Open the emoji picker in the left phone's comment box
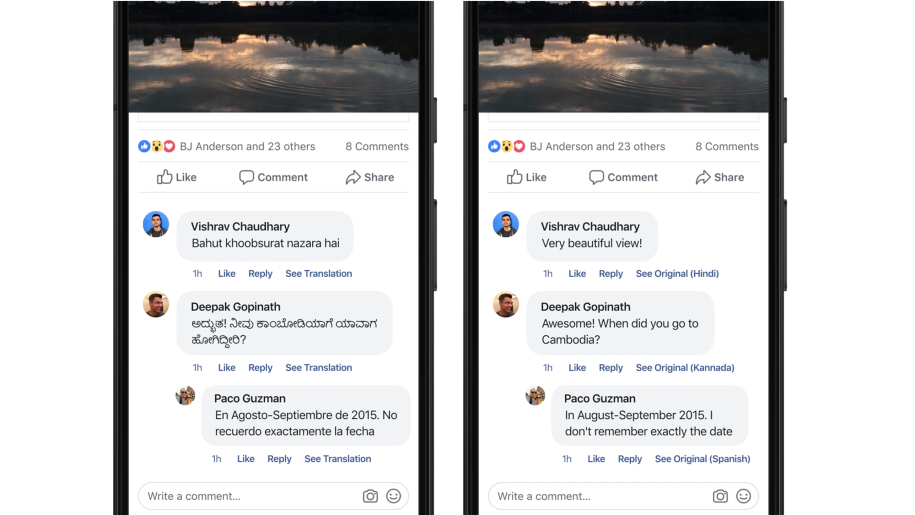The image size is (915, 515). [394, 496]
